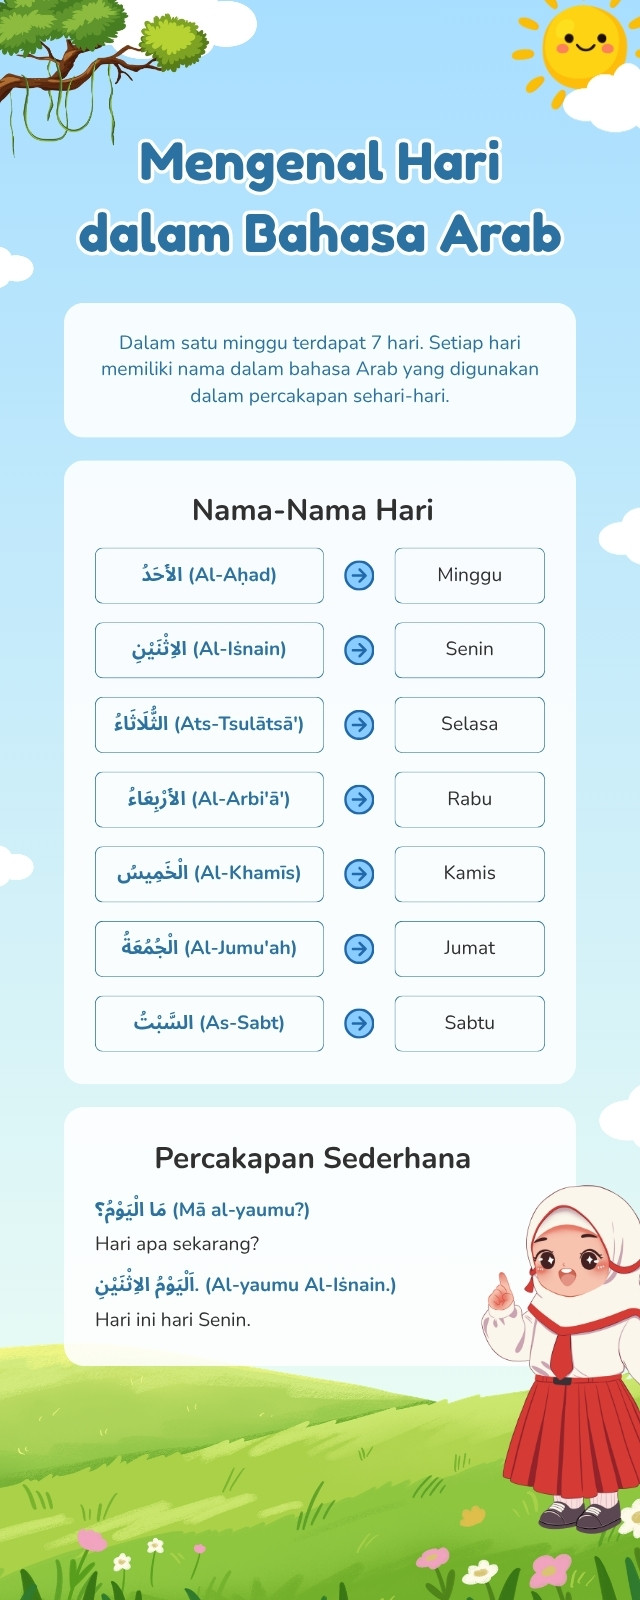Click the Mā al-yaumu question line
Screen dimensions: 640x1600
[202, 1210]
